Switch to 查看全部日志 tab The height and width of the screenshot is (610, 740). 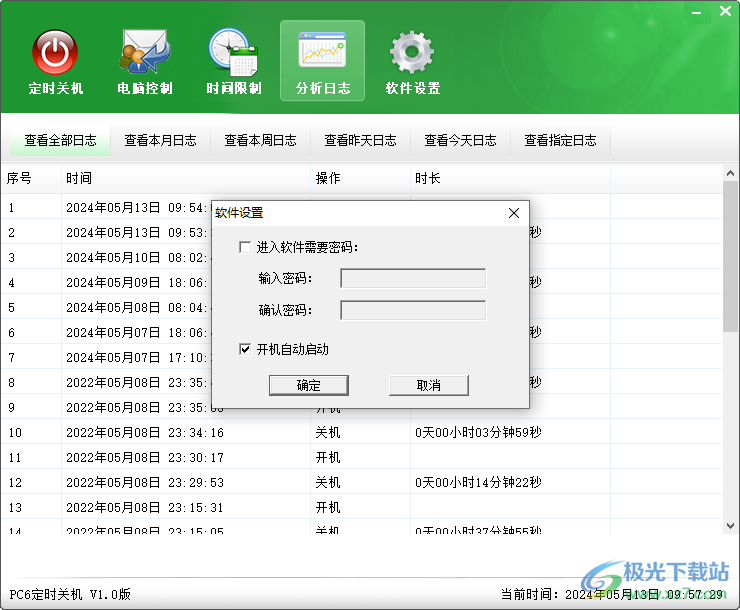tap(60, 140)
